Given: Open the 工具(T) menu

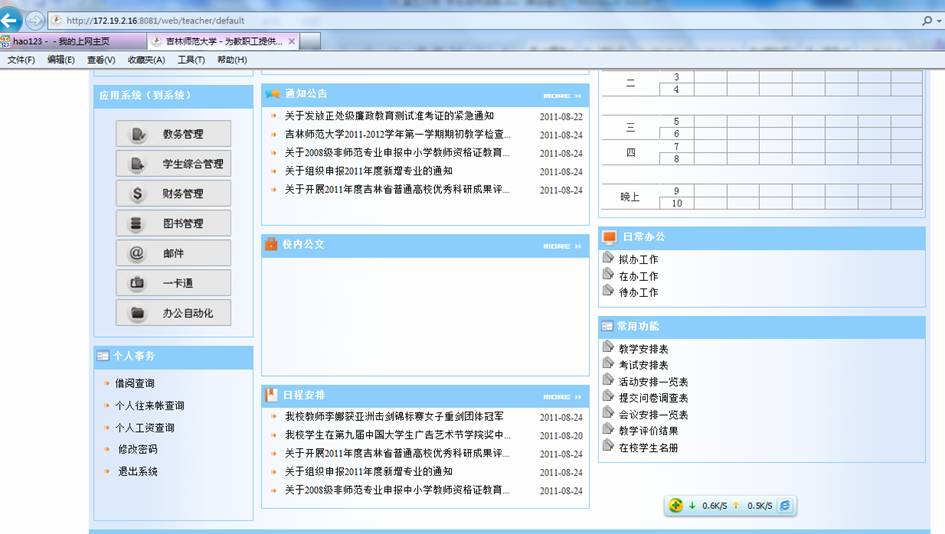Looking at the screenshot, I should coord(191,60).
